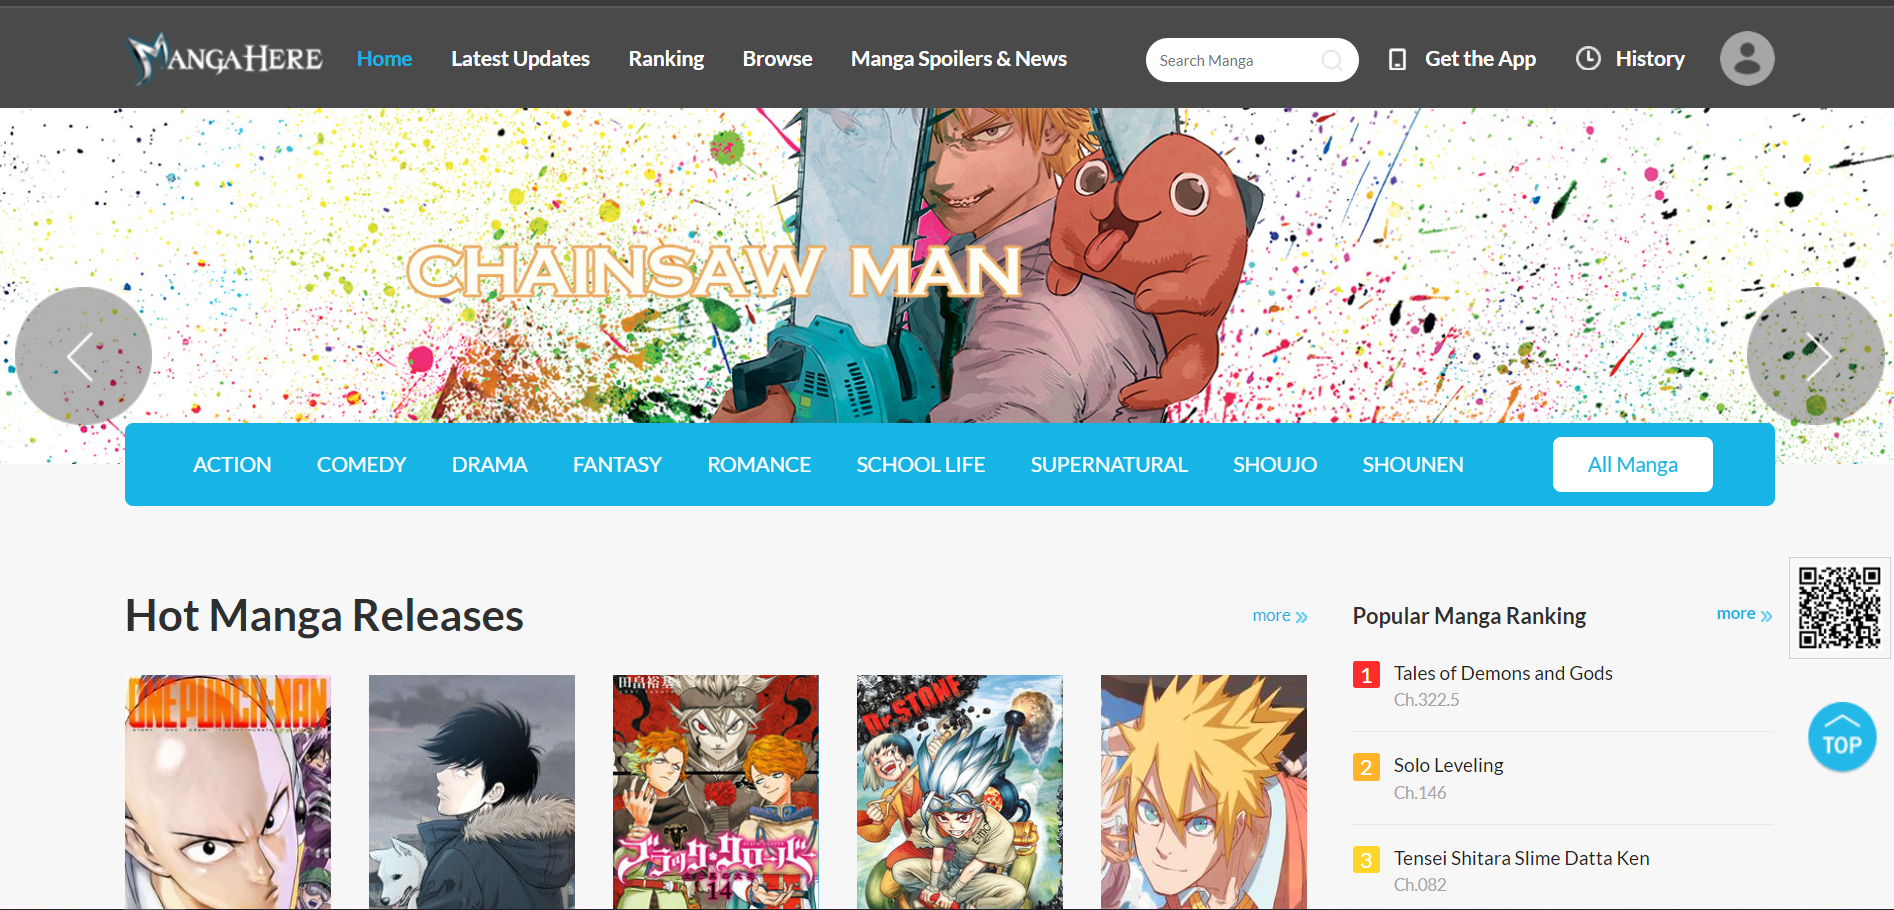Select the ROMANCE genre
1894x910 pixels.
pyautogui.click(x=759, y=465)
